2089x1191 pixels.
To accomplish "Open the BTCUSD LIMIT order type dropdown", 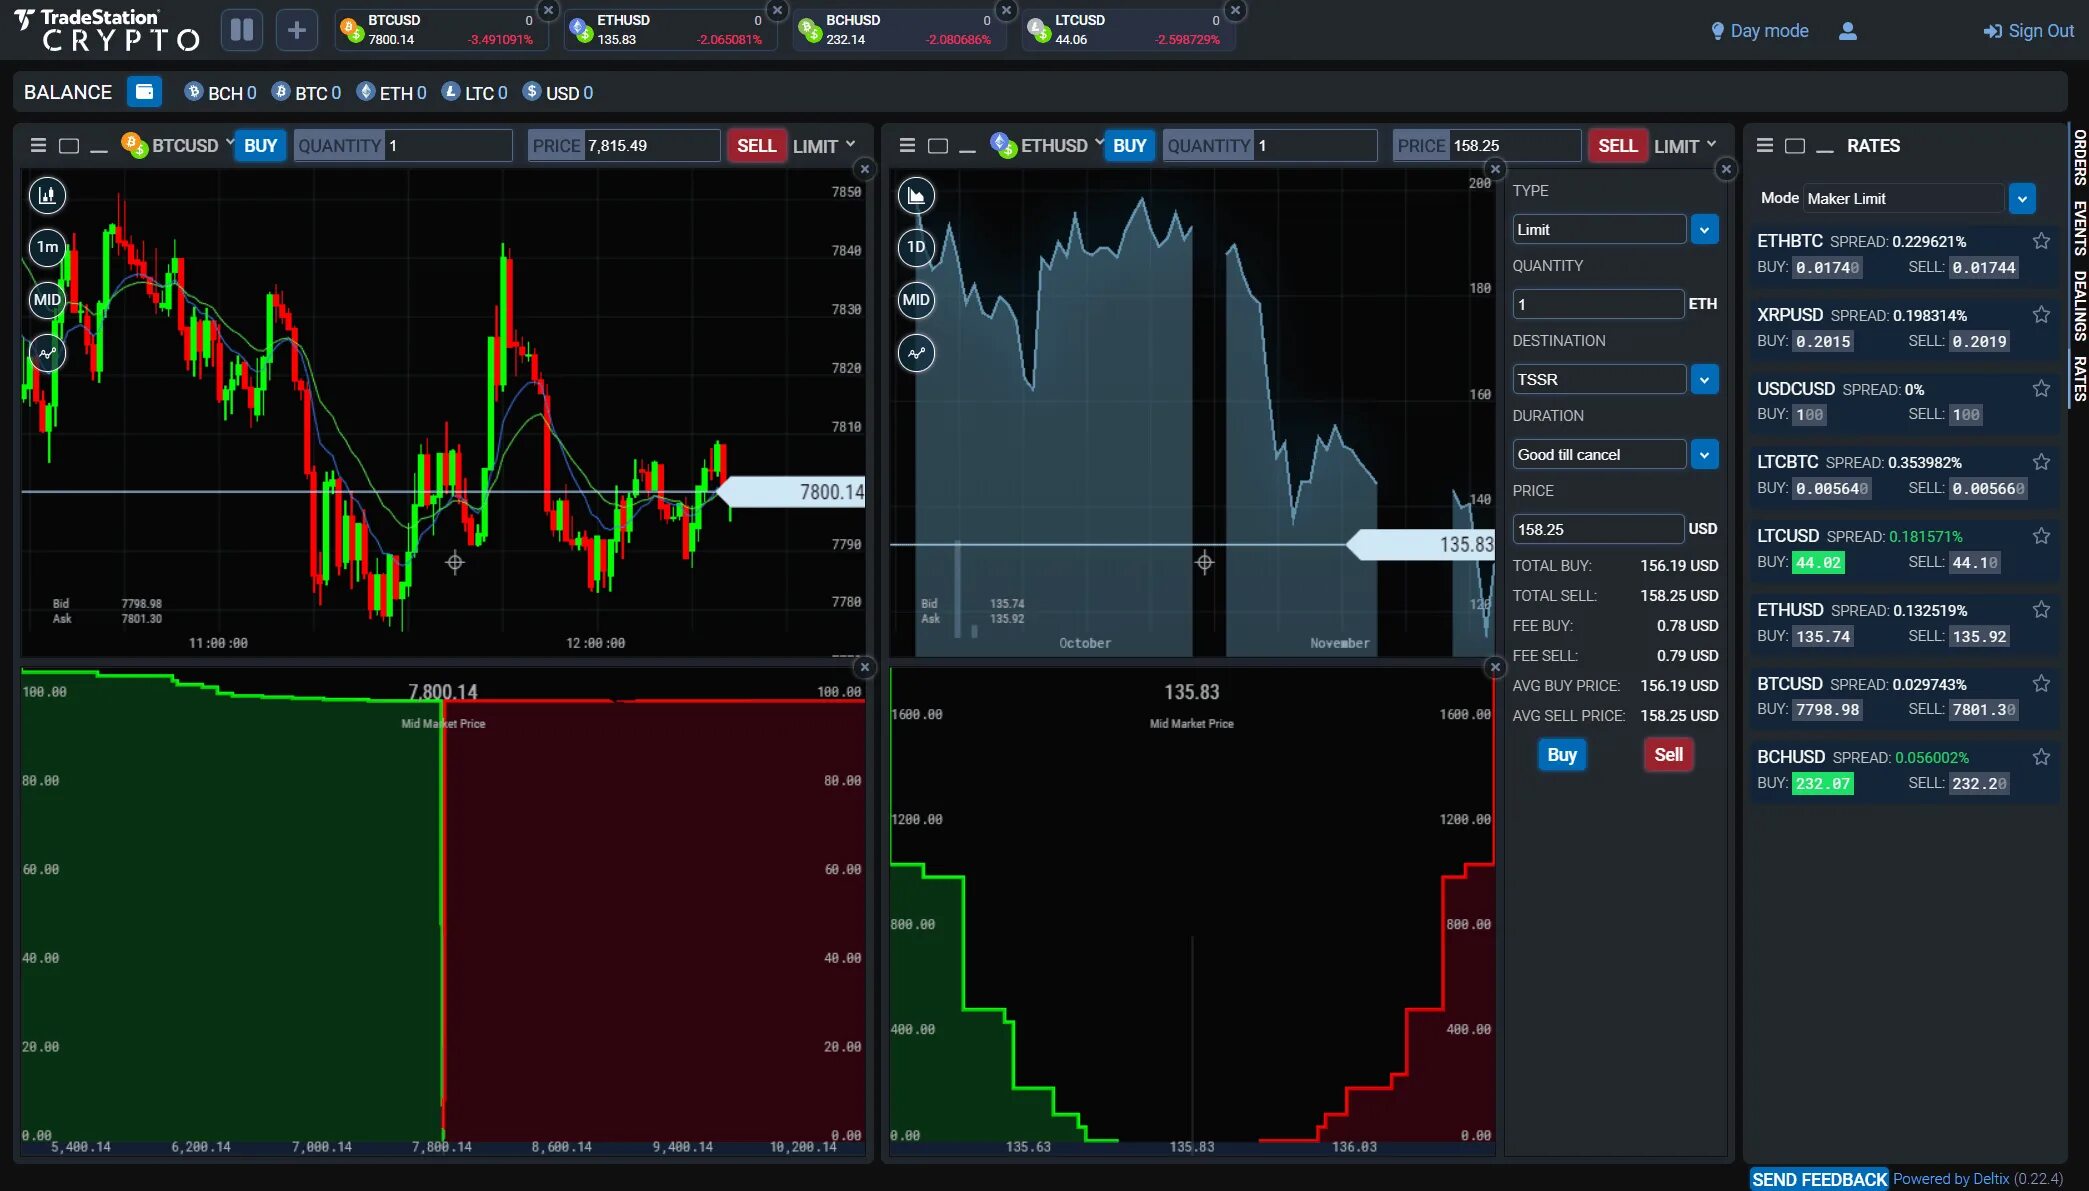I will pyautogui.click(x=825, y=146).
